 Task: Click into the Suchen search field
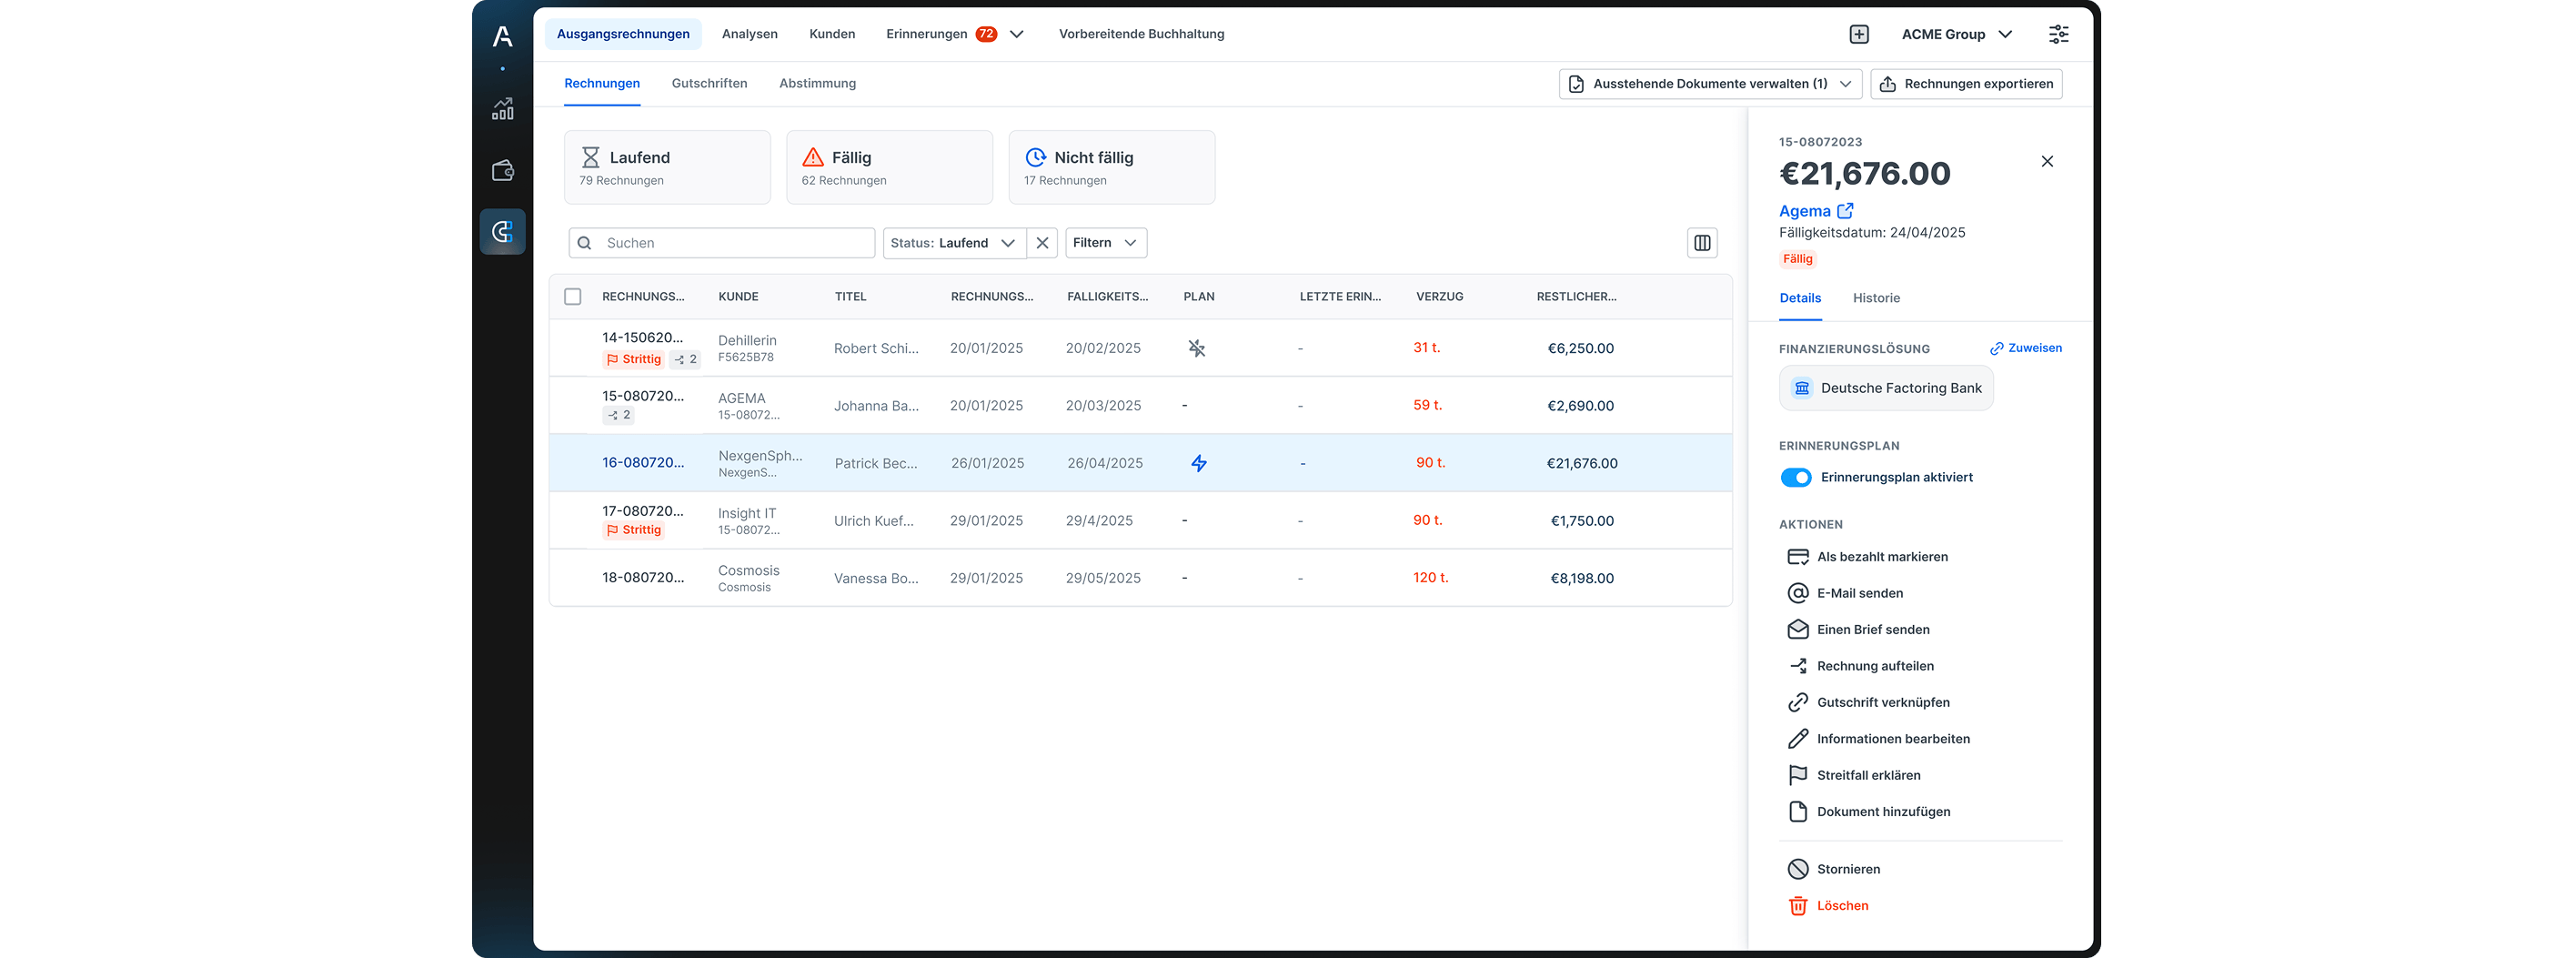(x=722, y=243)
